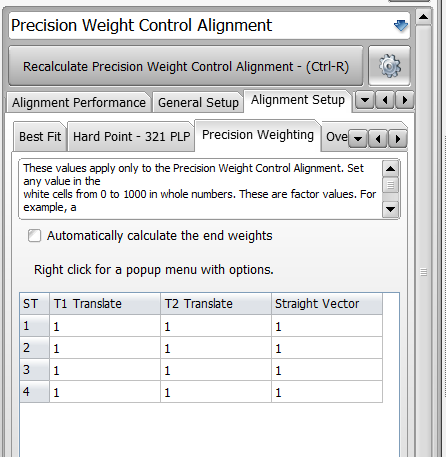
Task: Click inner tab row left arrow
Action: point(378,138)
